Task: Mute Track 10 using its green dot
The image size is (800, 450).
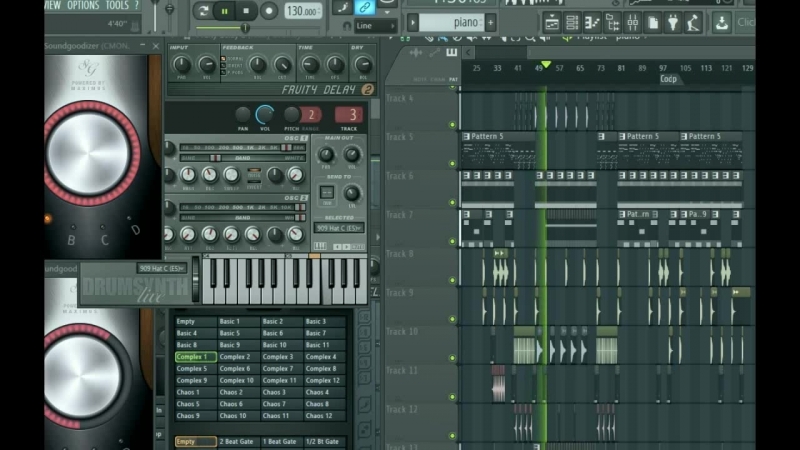Action: pos(452,358)
